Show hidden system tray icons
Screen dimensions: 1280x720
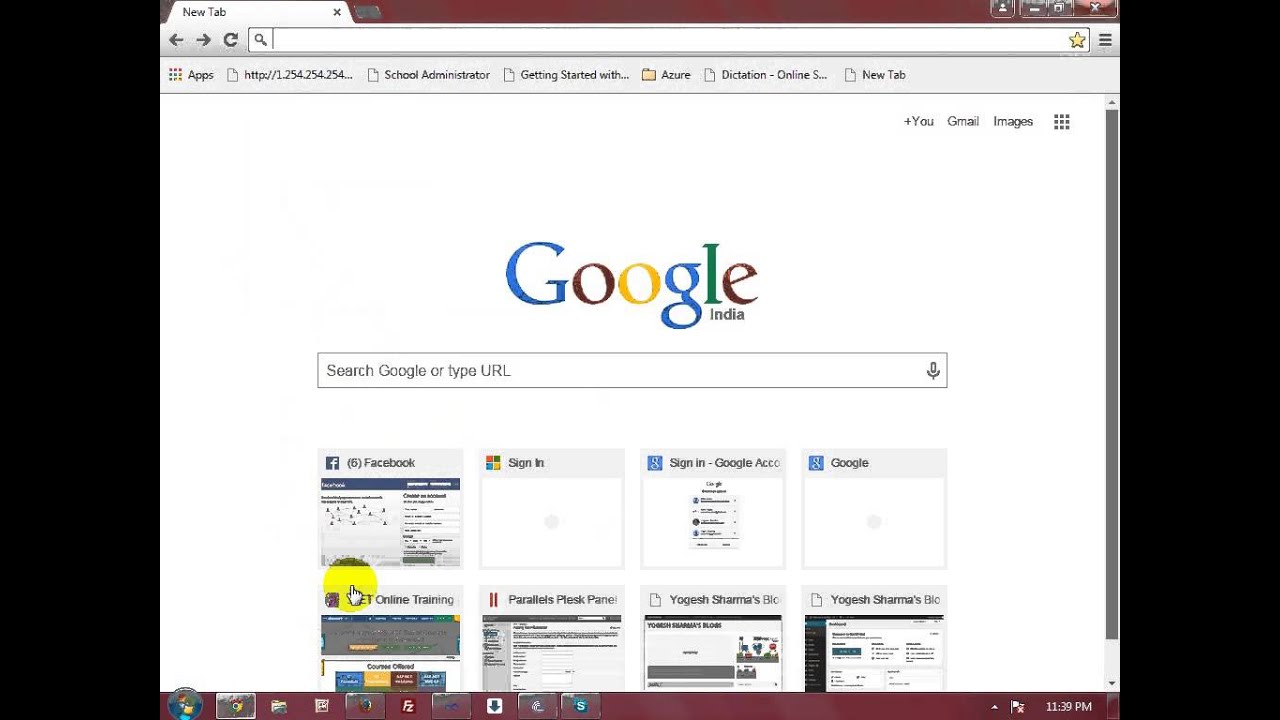pyautogui.click(x=994, y=707)
